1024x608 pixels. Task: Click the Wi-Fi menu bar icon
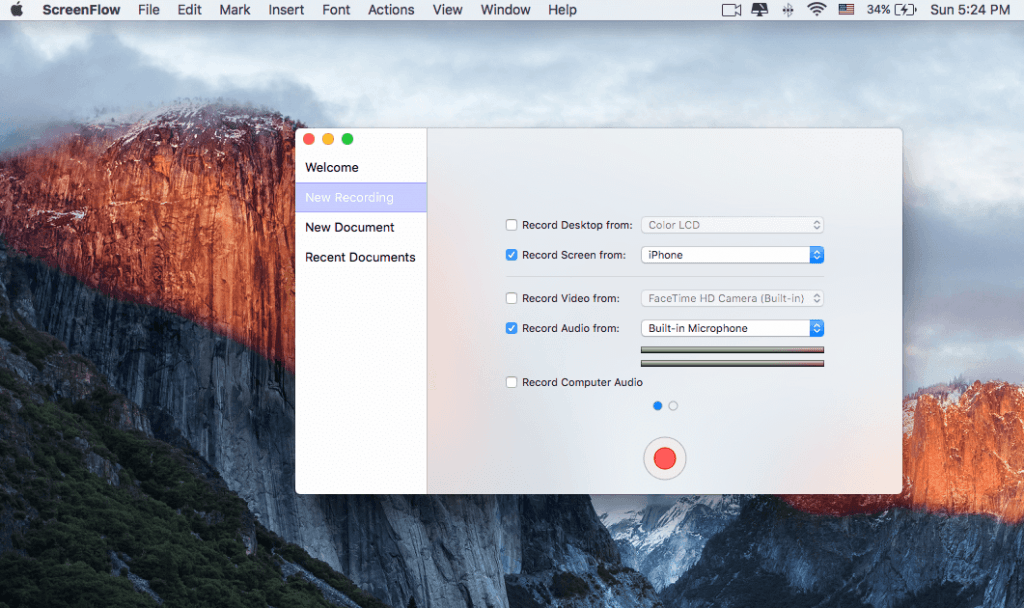[x=817, y=10]
